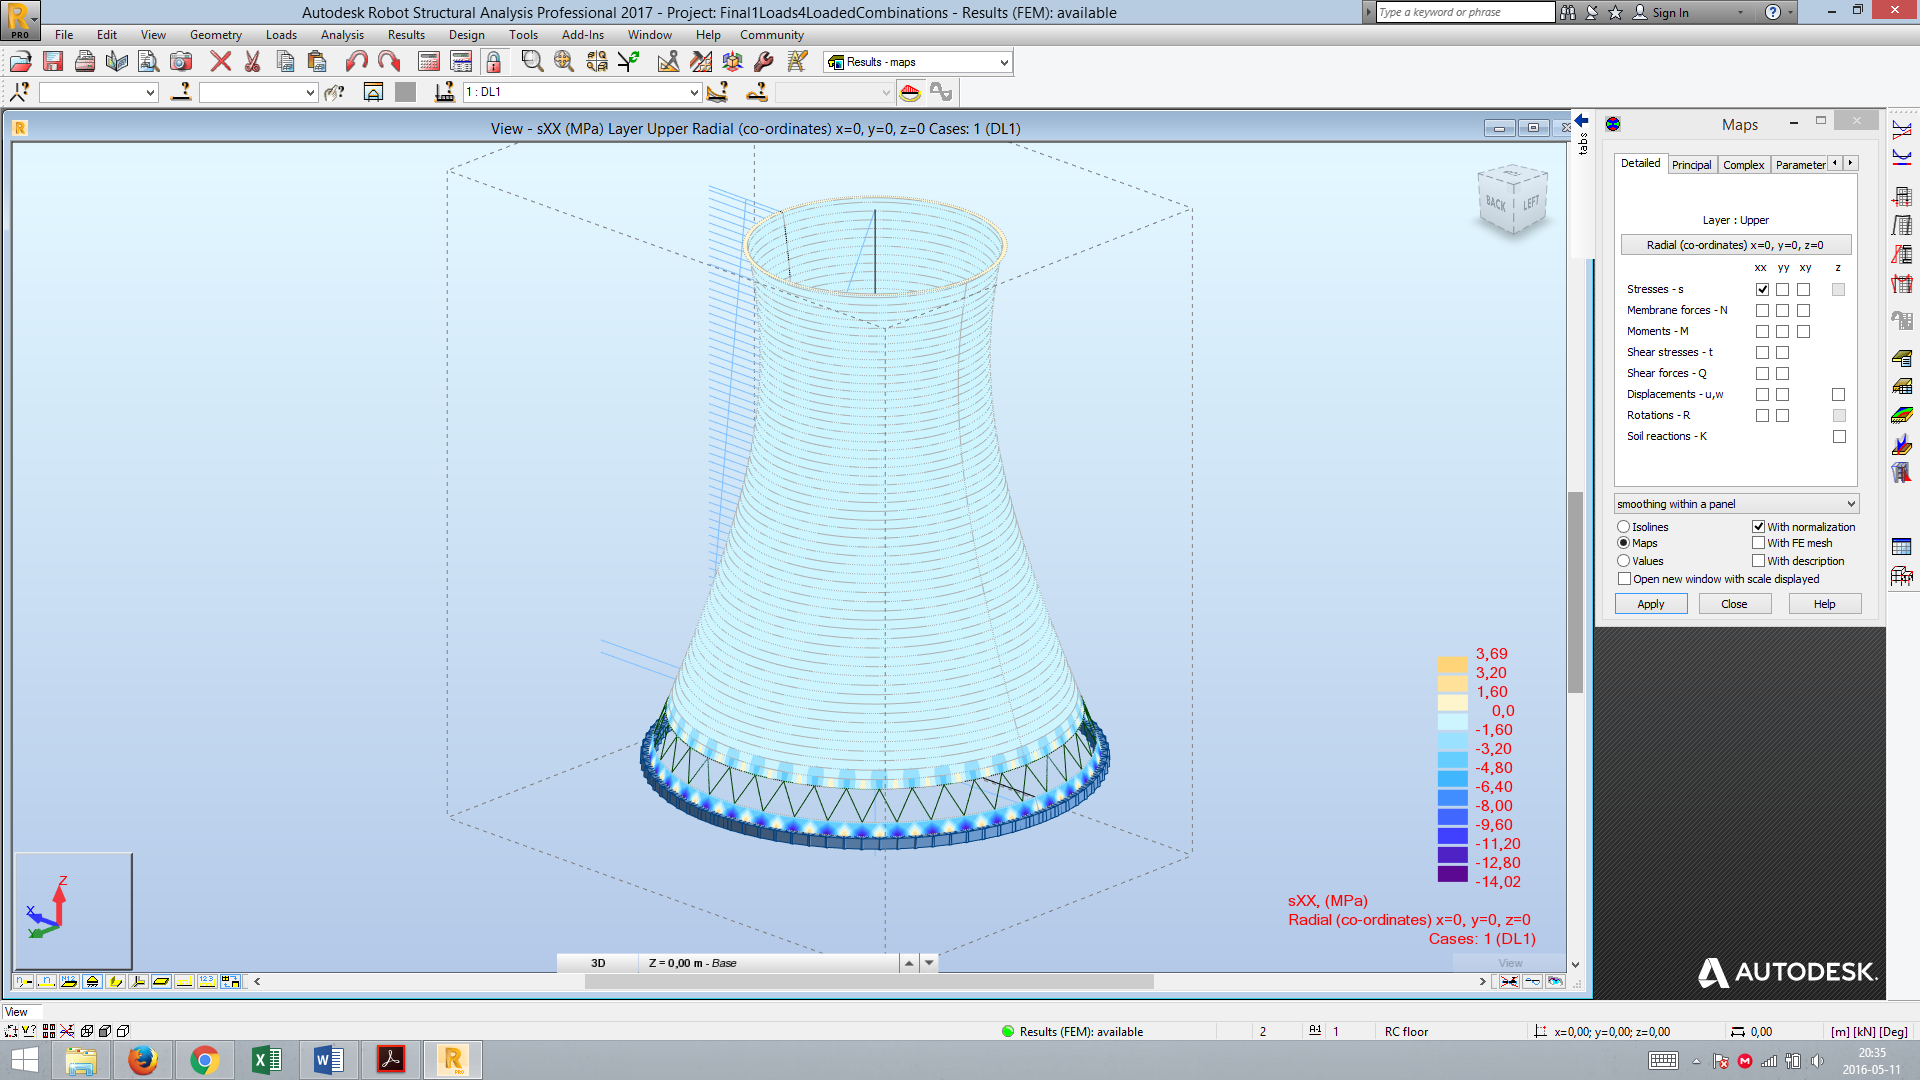The width and height of the screenshot is (1920, 1080).
Task: Click the Maps panel icon in right sidebar
Action: tap(1902, 414)
